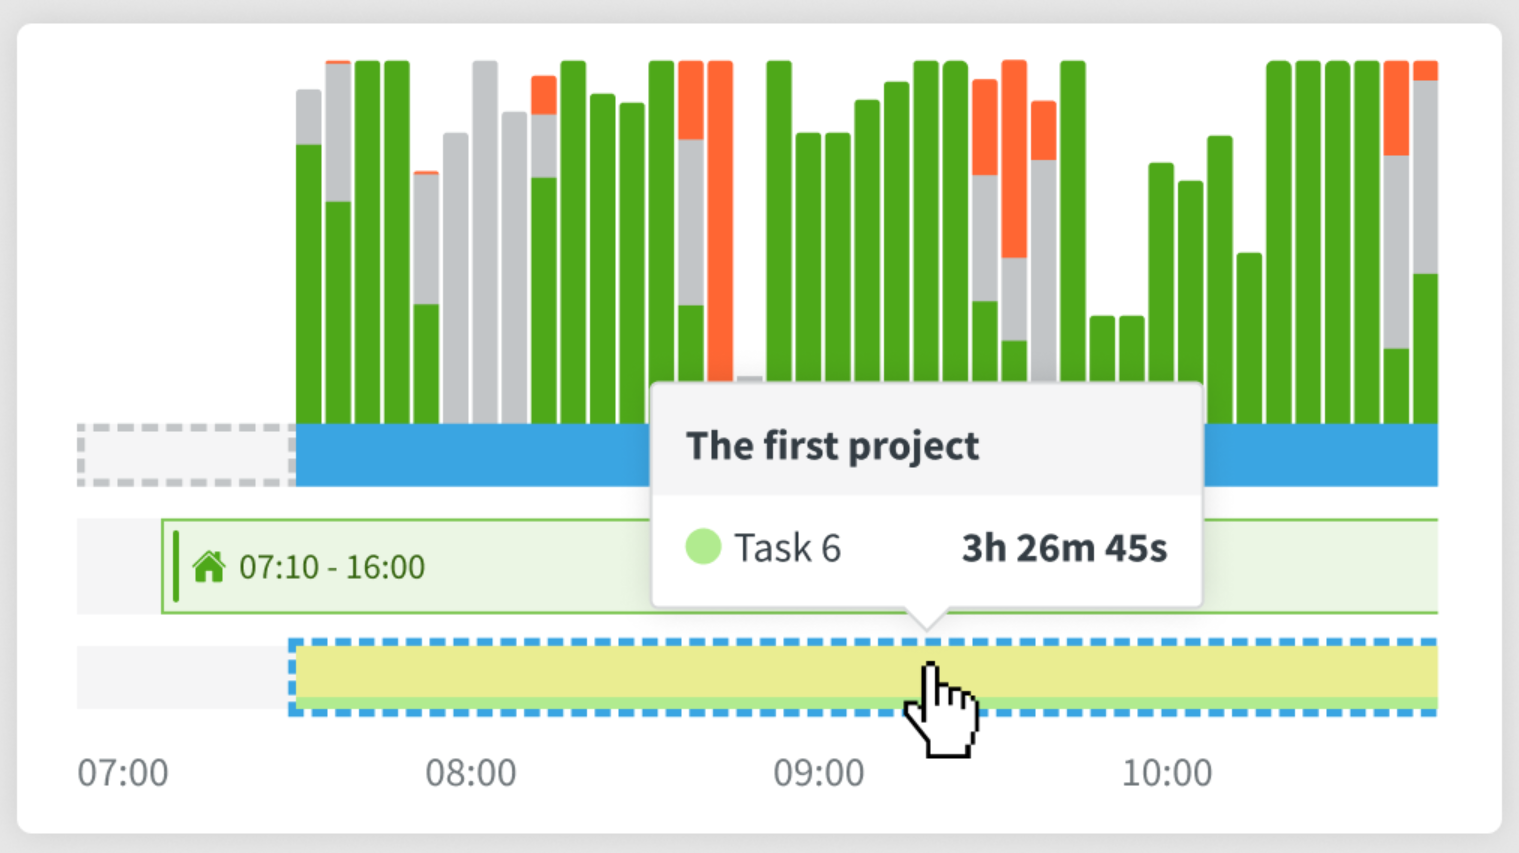Click the 09:00 timeline label
This screenshot has height=853, width=1519.
click(x=820, y=772)
